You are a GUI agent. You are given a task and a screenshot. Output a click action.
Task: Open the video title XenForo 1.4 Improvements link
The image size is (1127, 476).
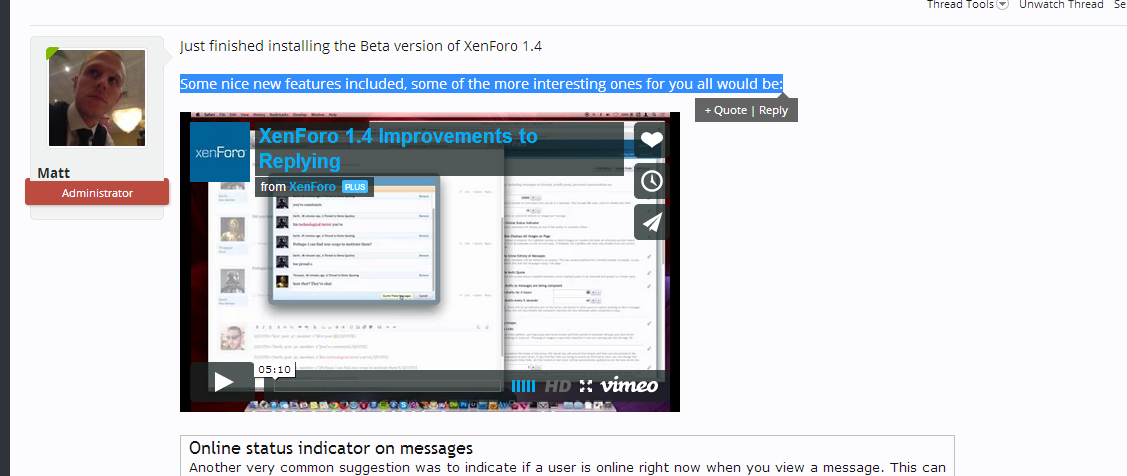397,148
